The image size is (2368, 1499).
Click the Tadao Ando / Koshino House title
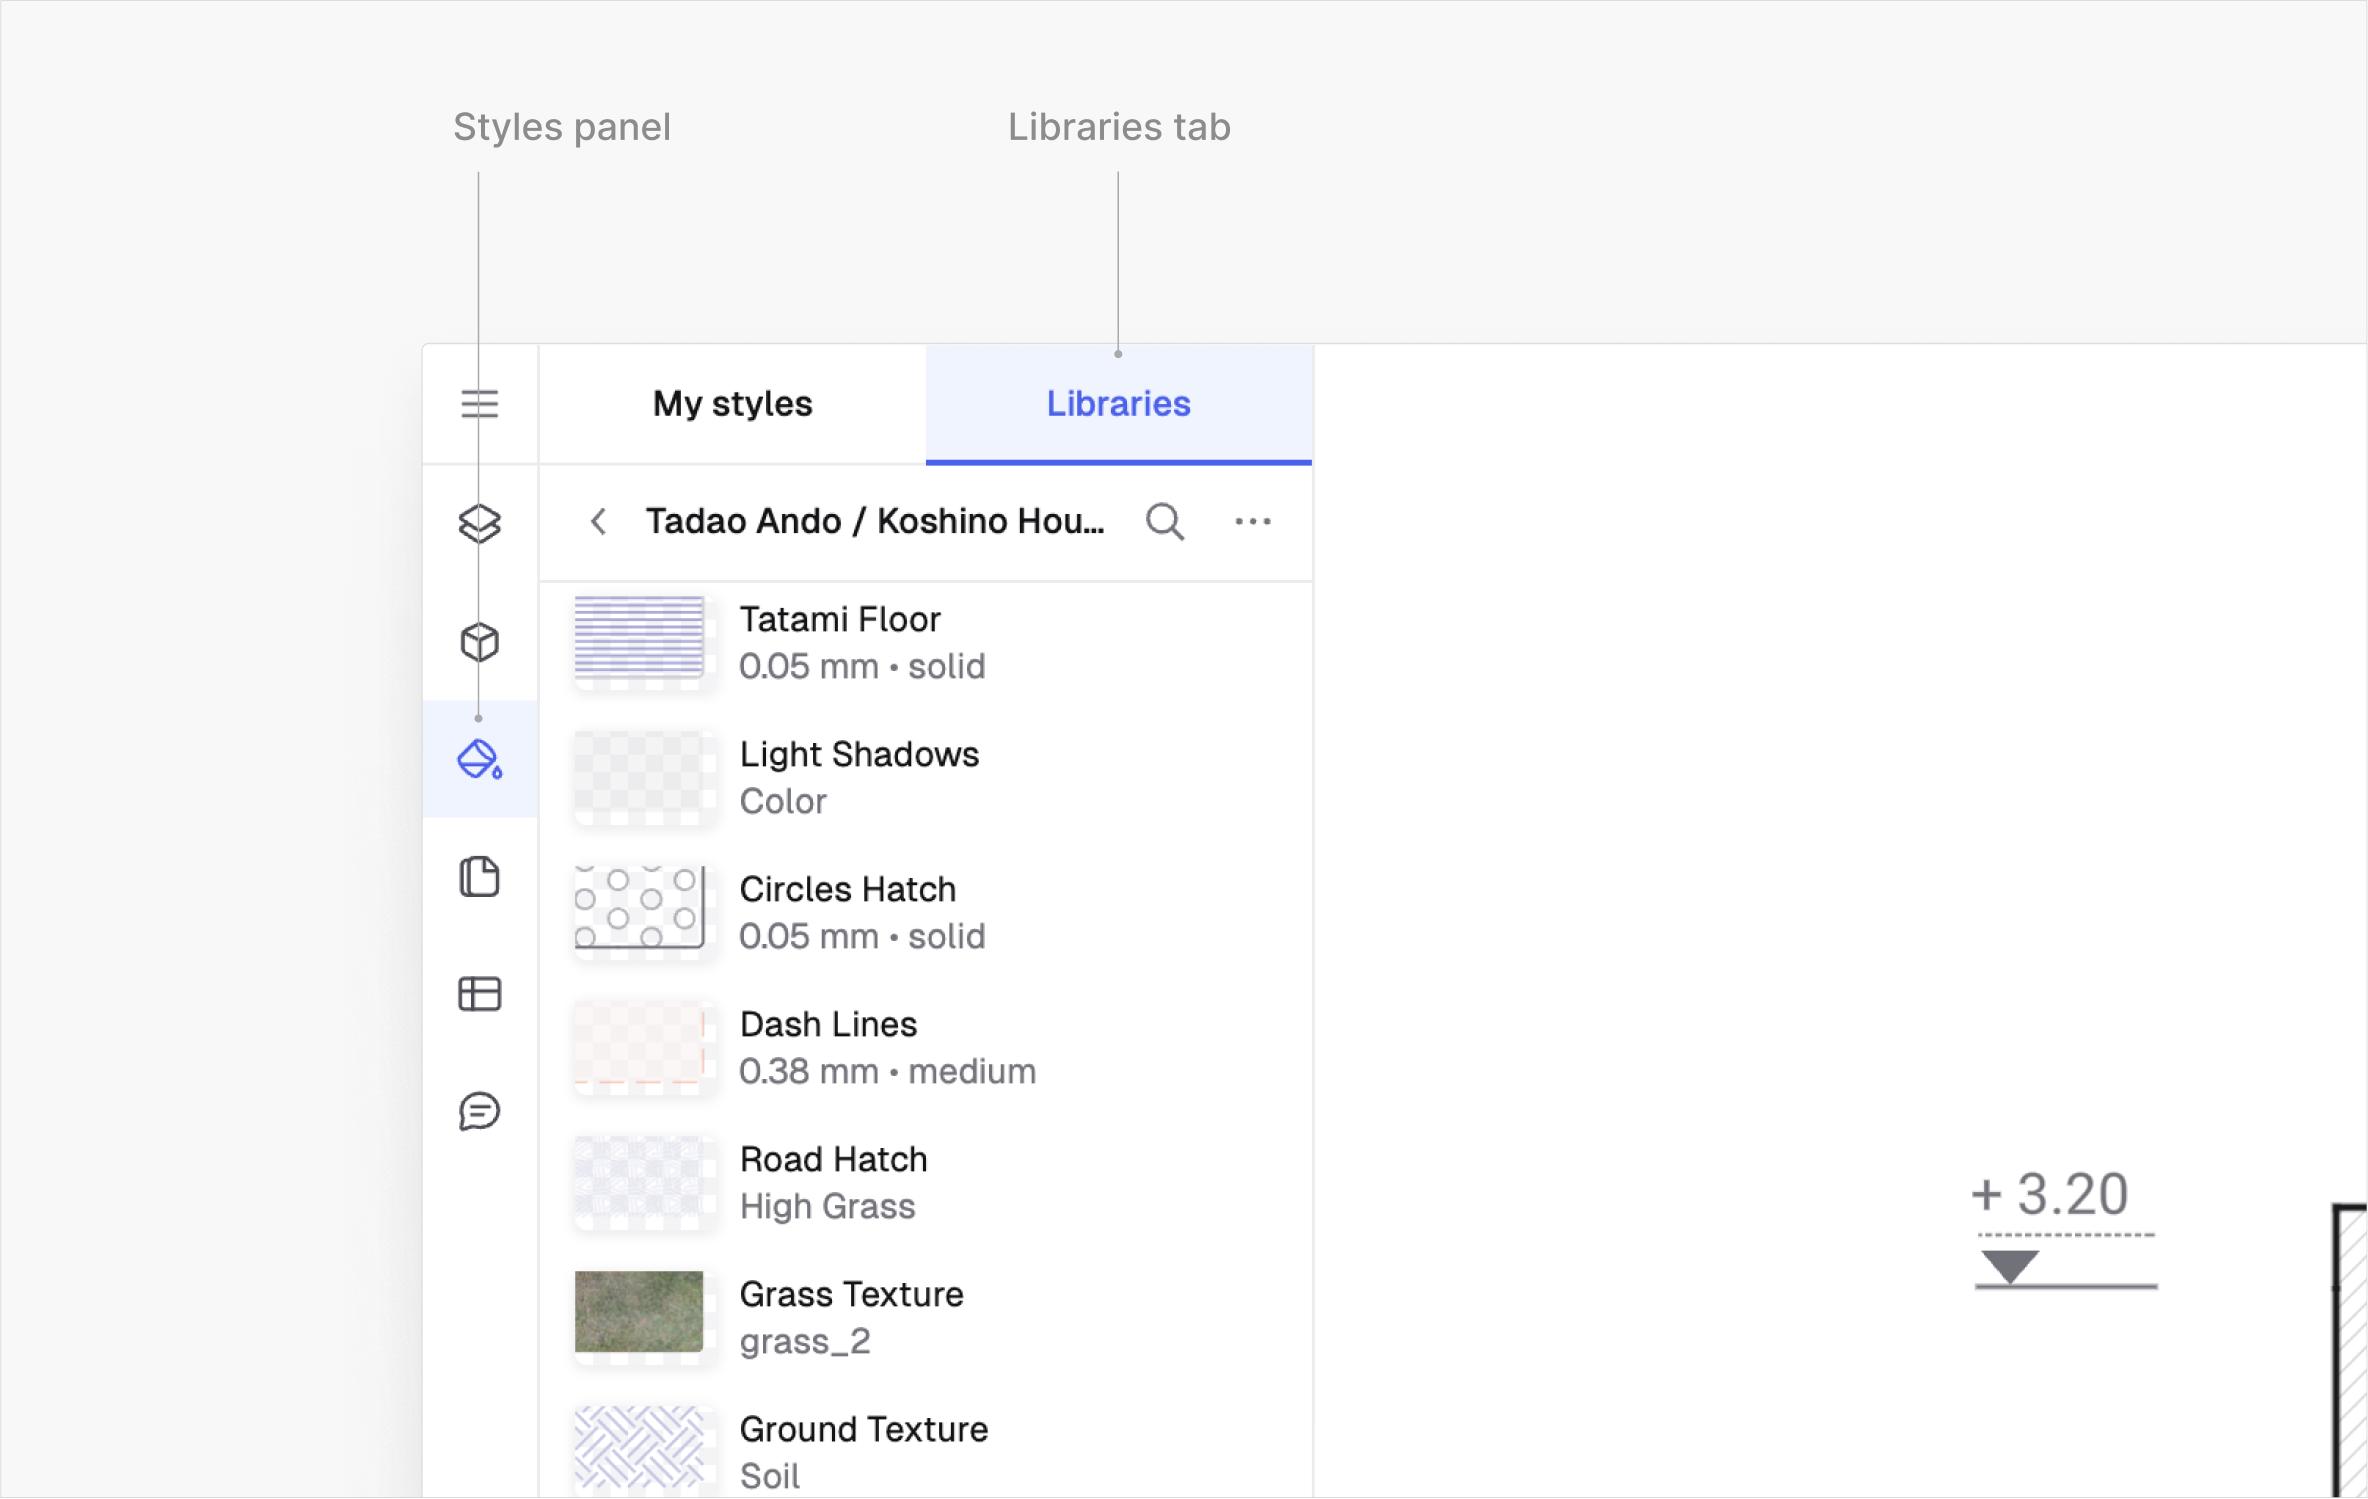[x=874, y=522]
